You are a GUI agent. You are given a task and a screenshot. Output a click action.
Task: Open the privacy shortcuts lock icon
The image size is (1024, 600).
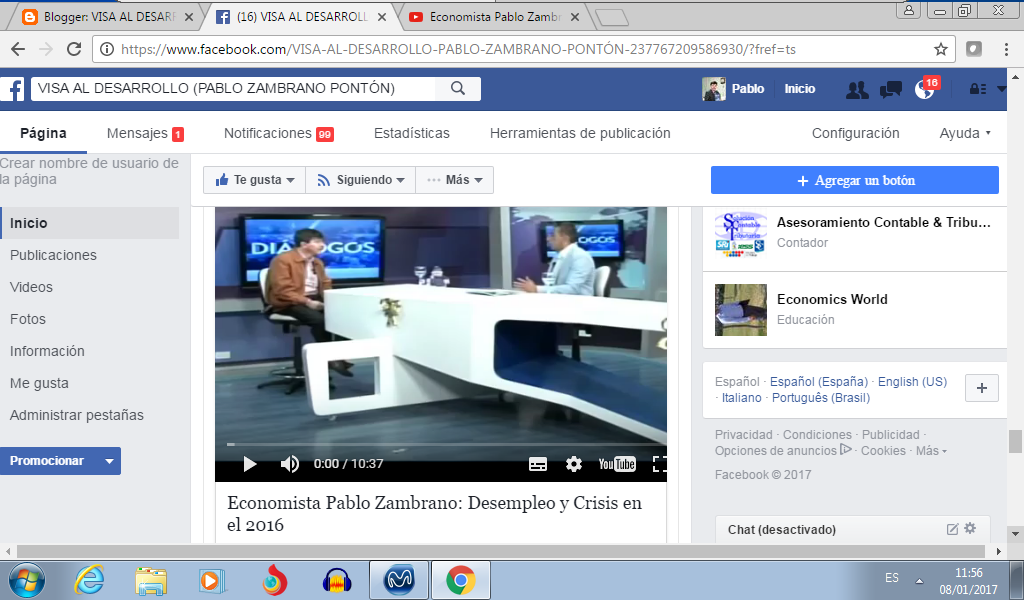click(x=978, y=89)
